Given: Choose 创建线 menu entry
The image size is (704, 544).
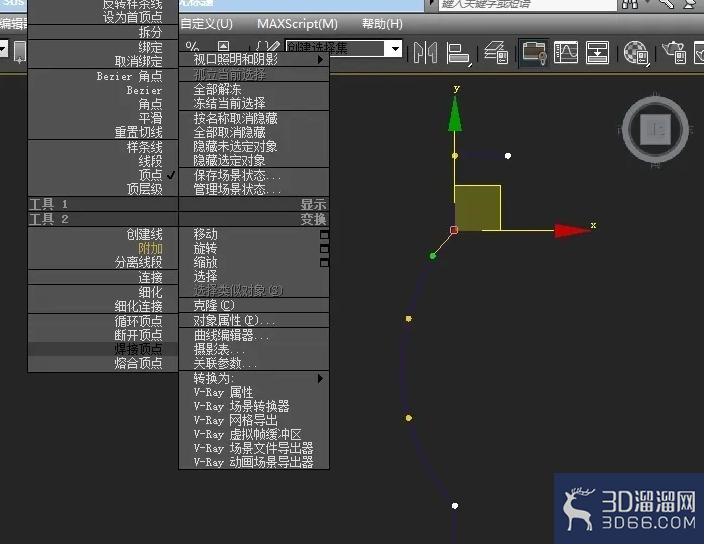Looking at the screenshot, I should [103, 234].
